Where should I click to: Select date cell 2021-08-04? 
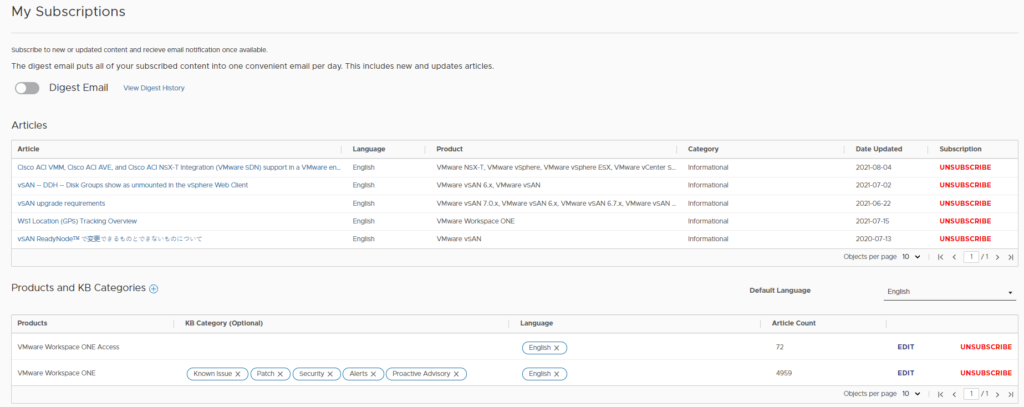(x=873, y=167)
